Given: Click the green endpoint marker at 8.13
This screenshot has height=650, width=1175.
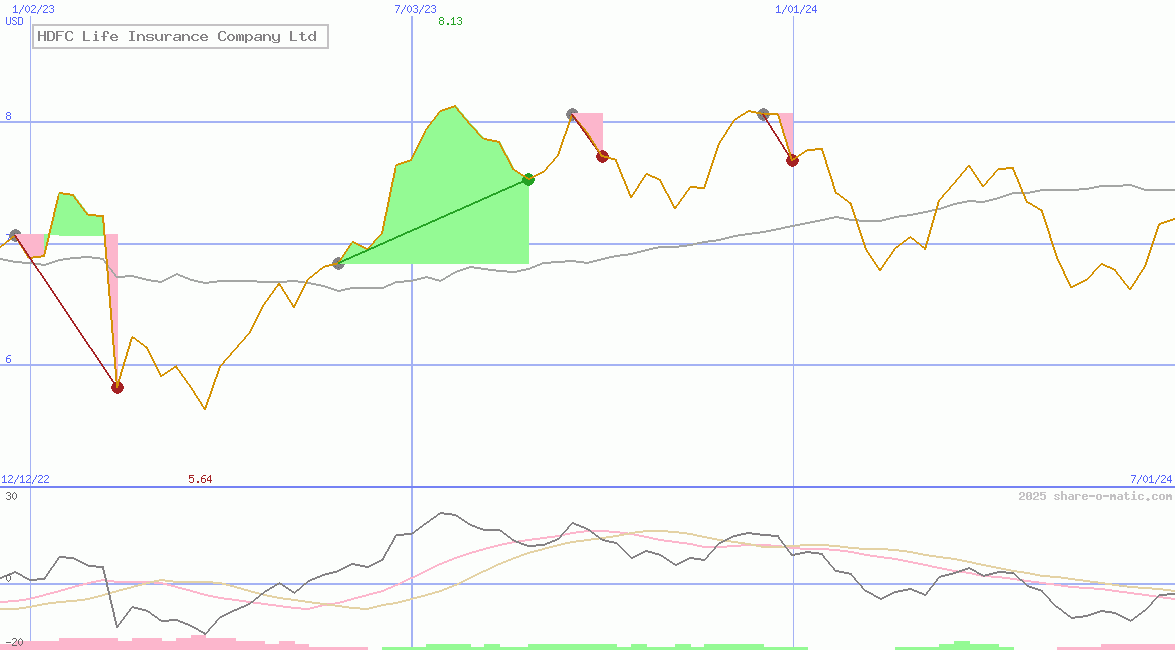Looking at the screenshot, I should pyautogui.click(x=528, y=180).
